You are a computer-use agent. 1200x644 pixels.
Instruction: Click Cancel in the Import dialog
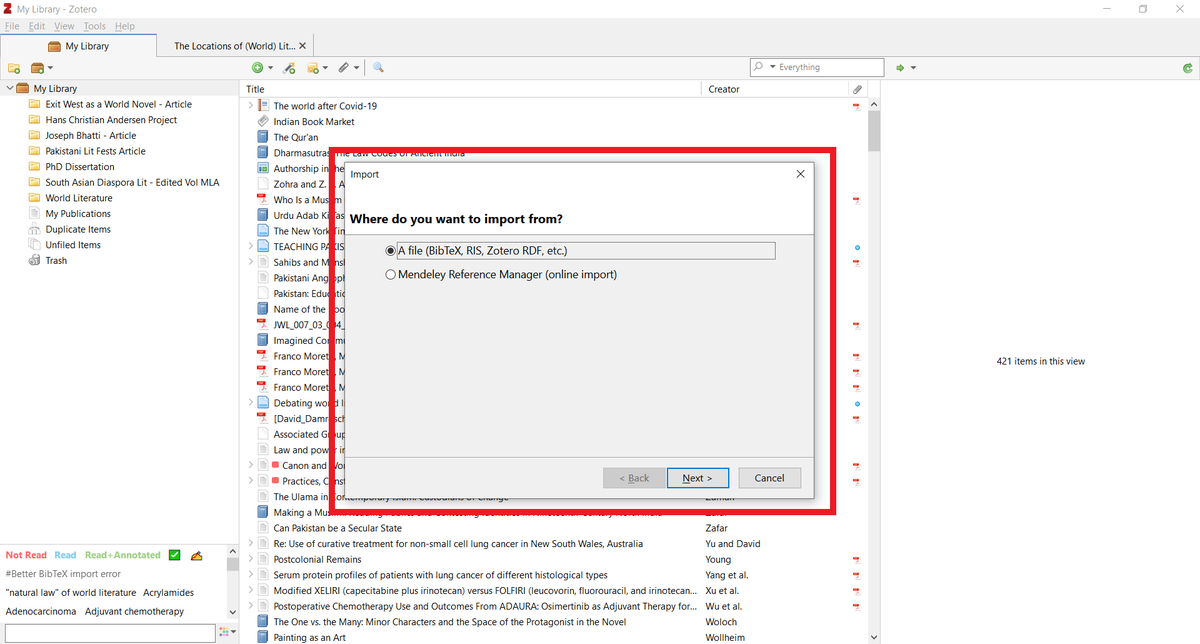coord(769,478)
